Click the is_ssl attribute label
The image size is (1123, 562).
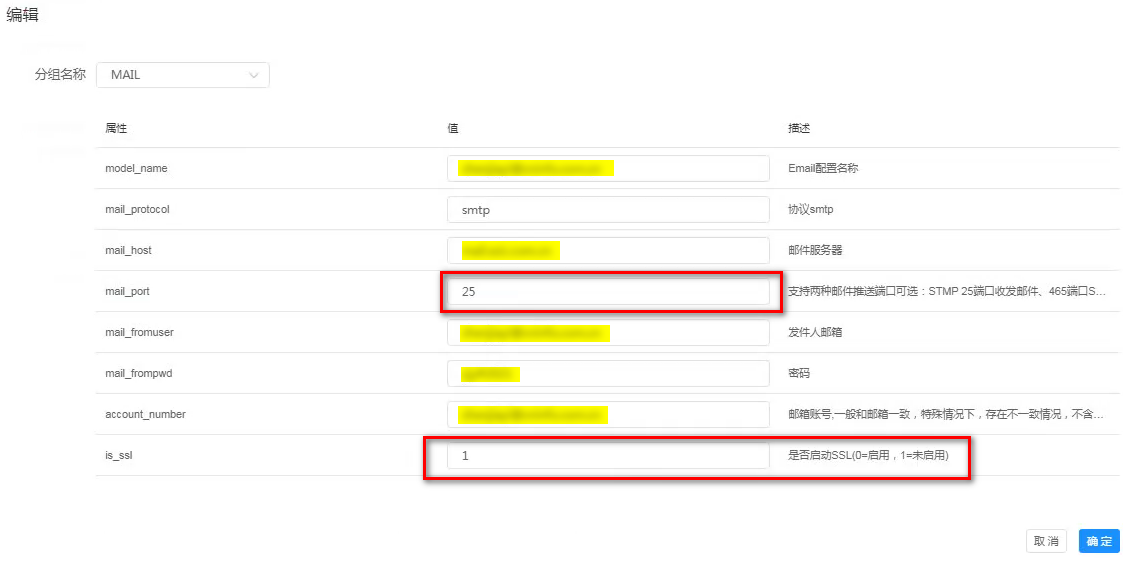point(119,456)
